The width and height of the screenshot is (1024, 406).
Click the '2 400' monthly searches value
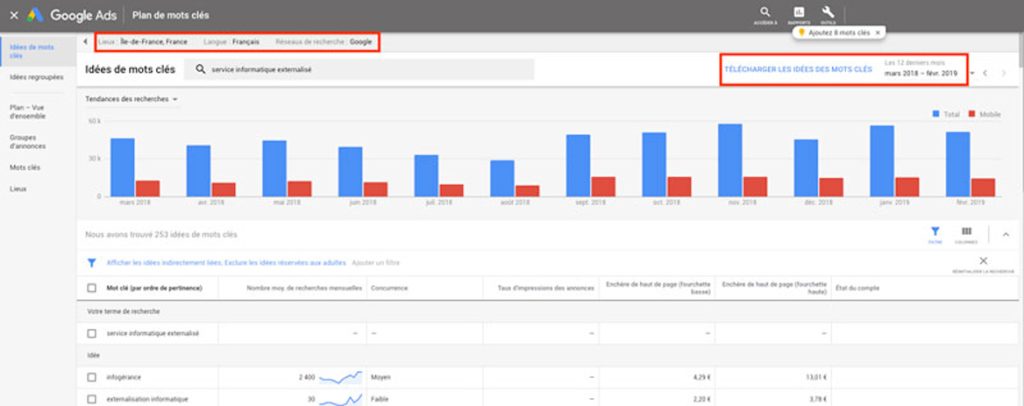tap(307, 377)
